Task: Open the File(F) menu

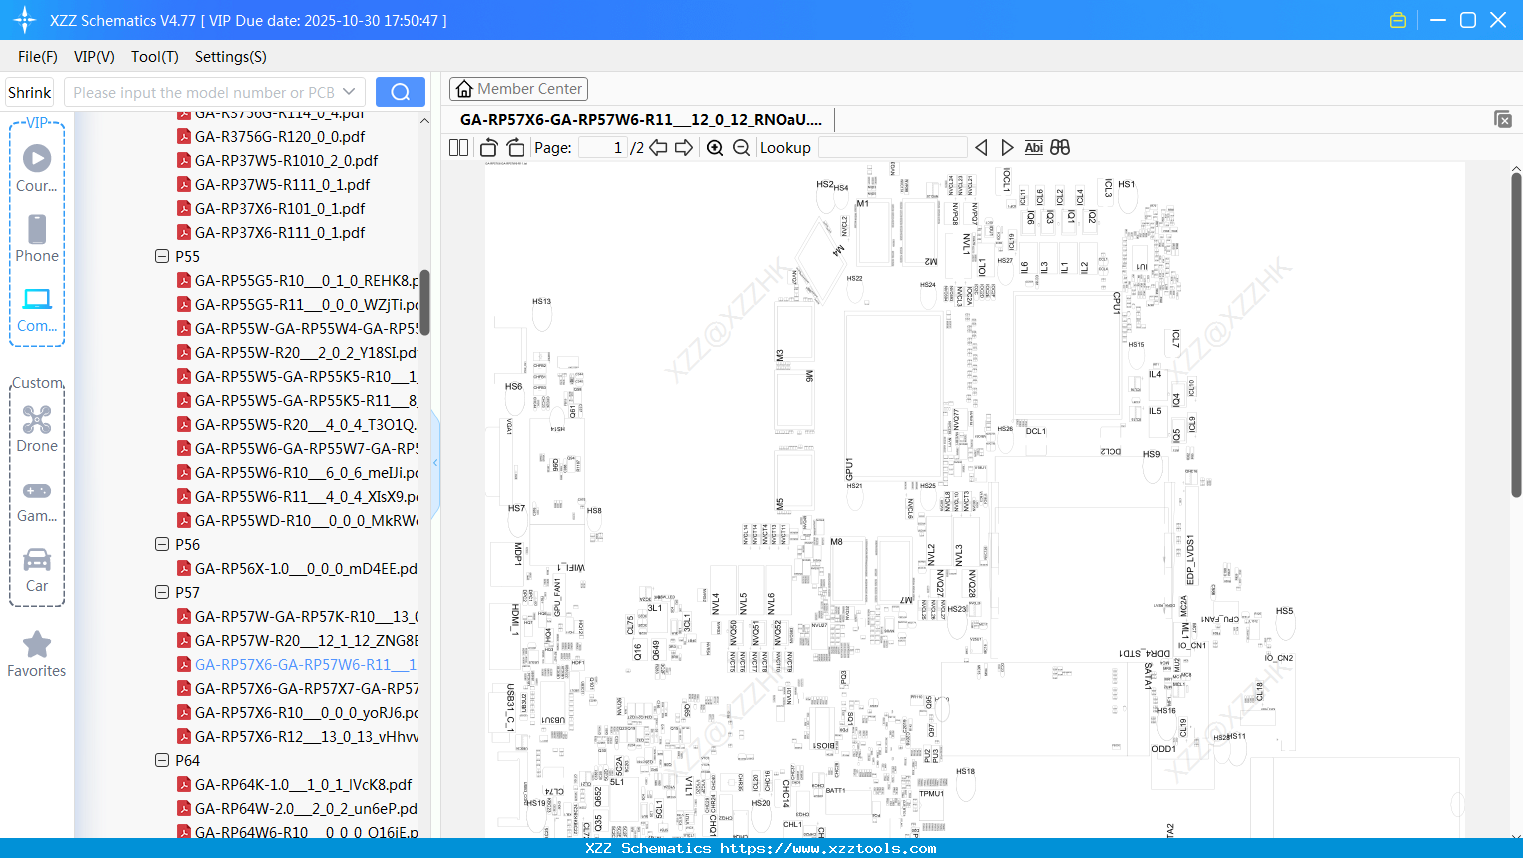Action: pos(38,57)
